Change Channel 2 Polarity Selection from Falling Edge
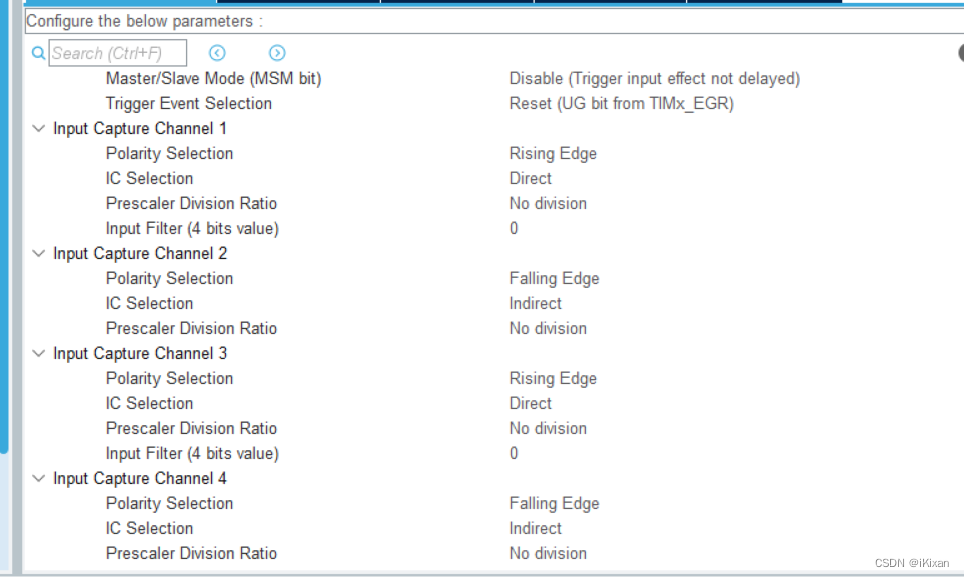This screenshot has width=964, height=577. [x=554, y=278]
